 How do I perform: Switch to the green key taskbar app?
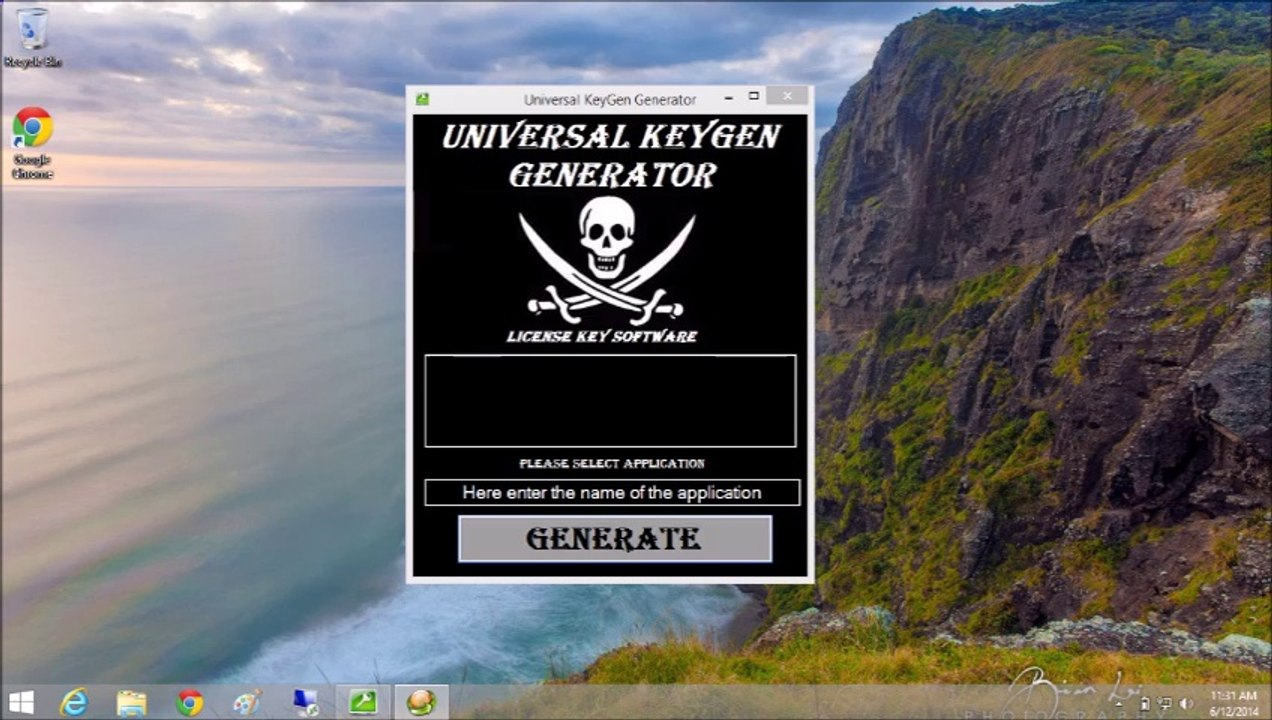pos(363,703)
